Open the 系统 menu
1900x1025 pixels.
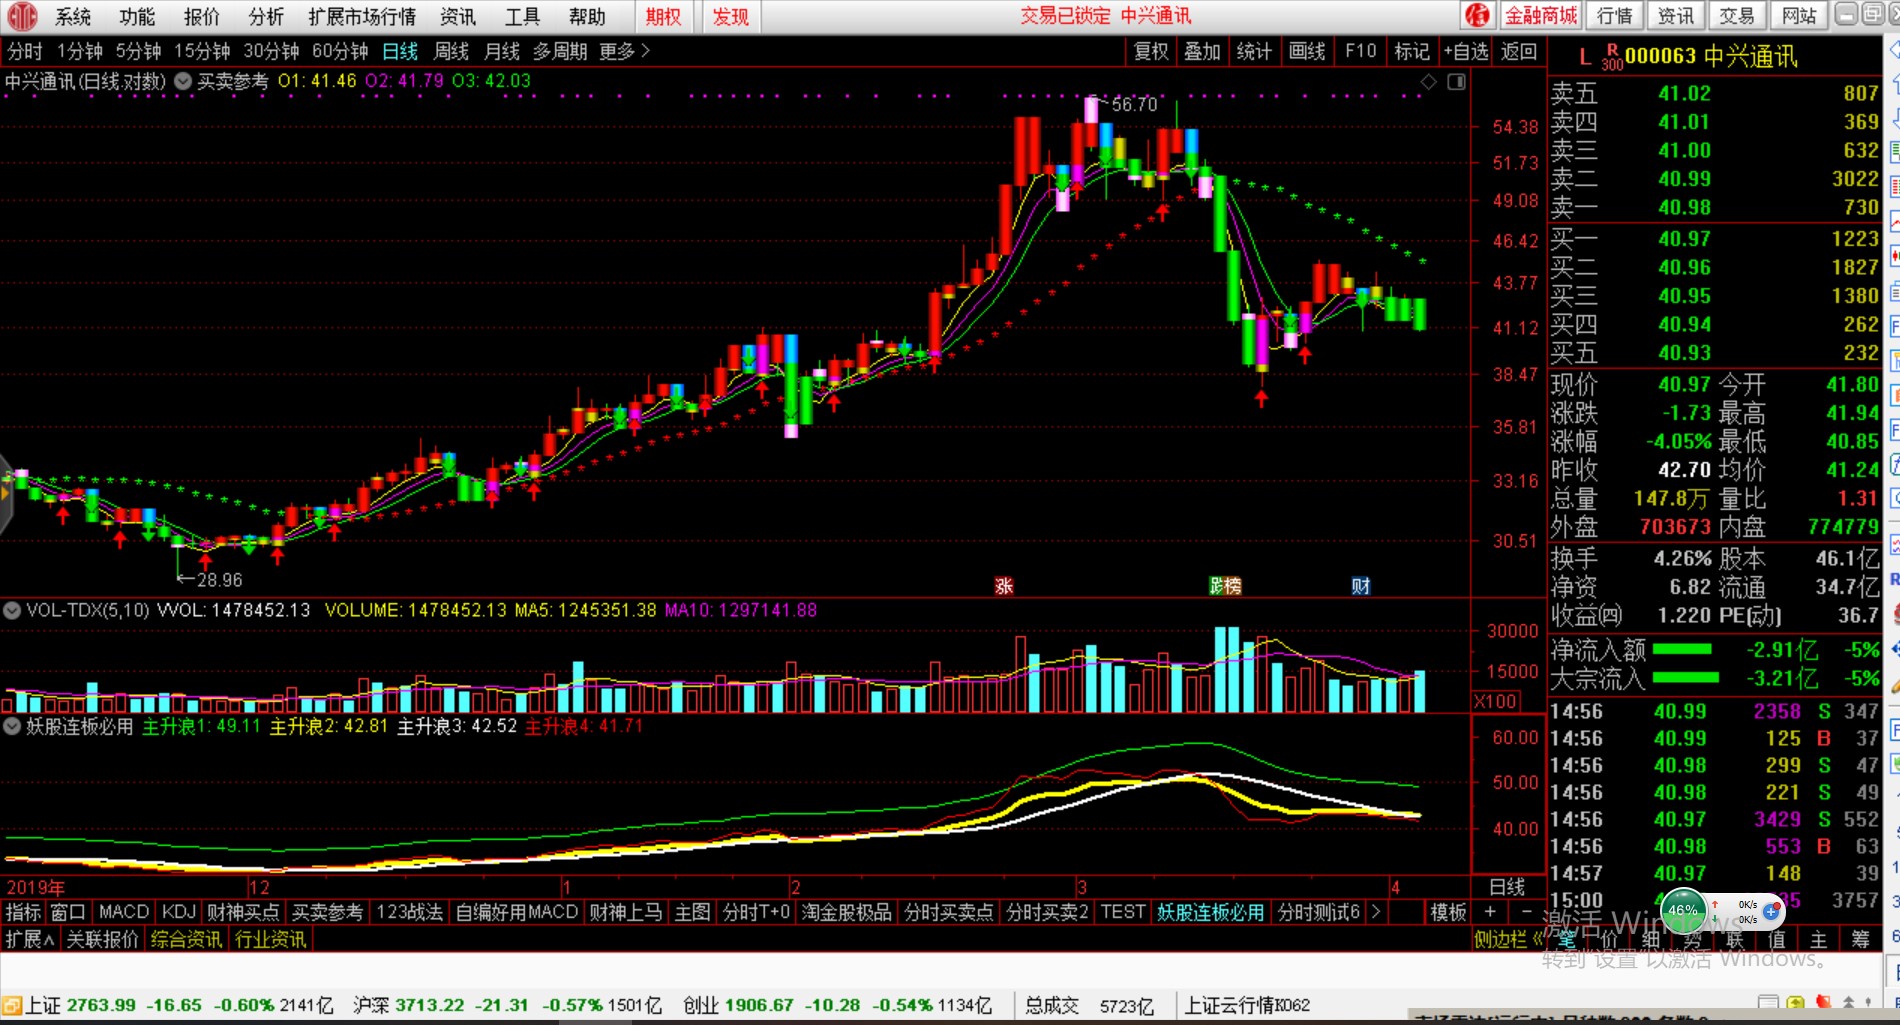73,16
